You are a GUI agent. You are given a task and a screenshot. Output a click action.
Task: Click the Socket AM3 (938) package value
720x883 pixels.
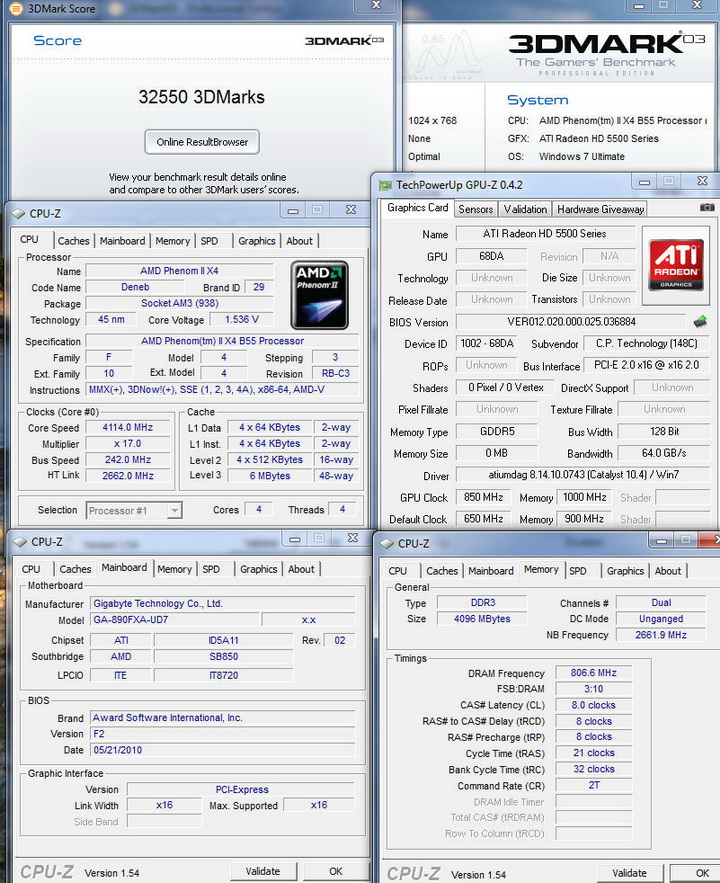pyautogui.click(x=180, y=304)
